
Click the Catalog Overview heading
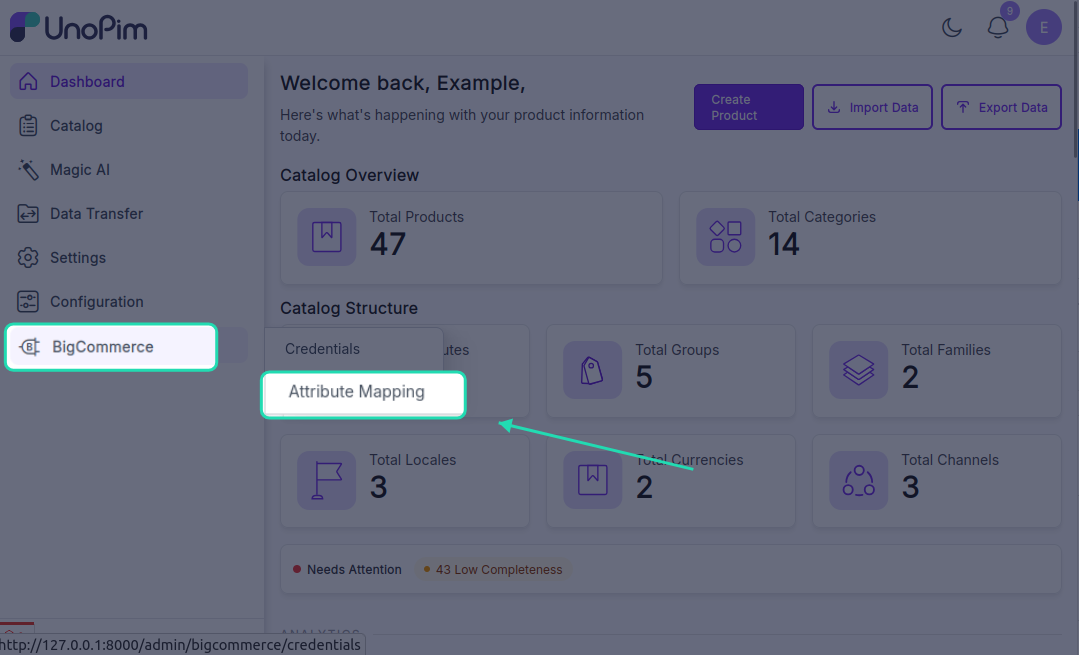(350, 175)
